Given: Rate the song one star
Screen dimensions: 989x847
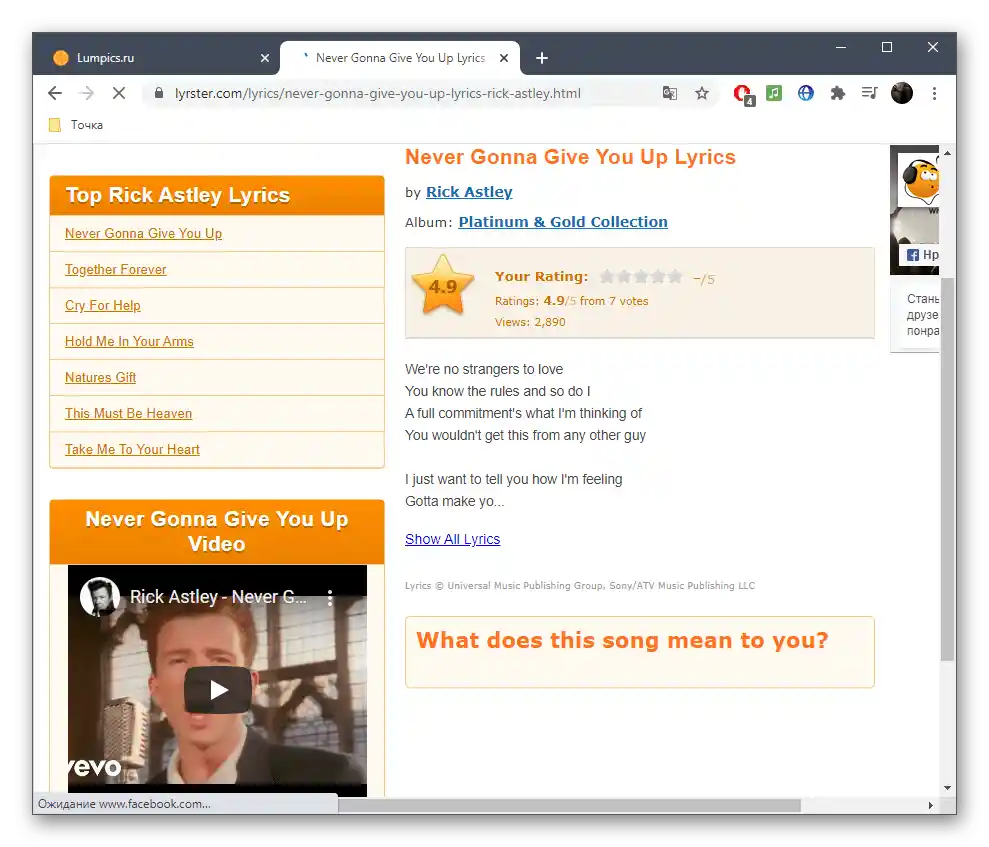Looking at the screenshot, I should pyautogui.click(x=607, y=276).
